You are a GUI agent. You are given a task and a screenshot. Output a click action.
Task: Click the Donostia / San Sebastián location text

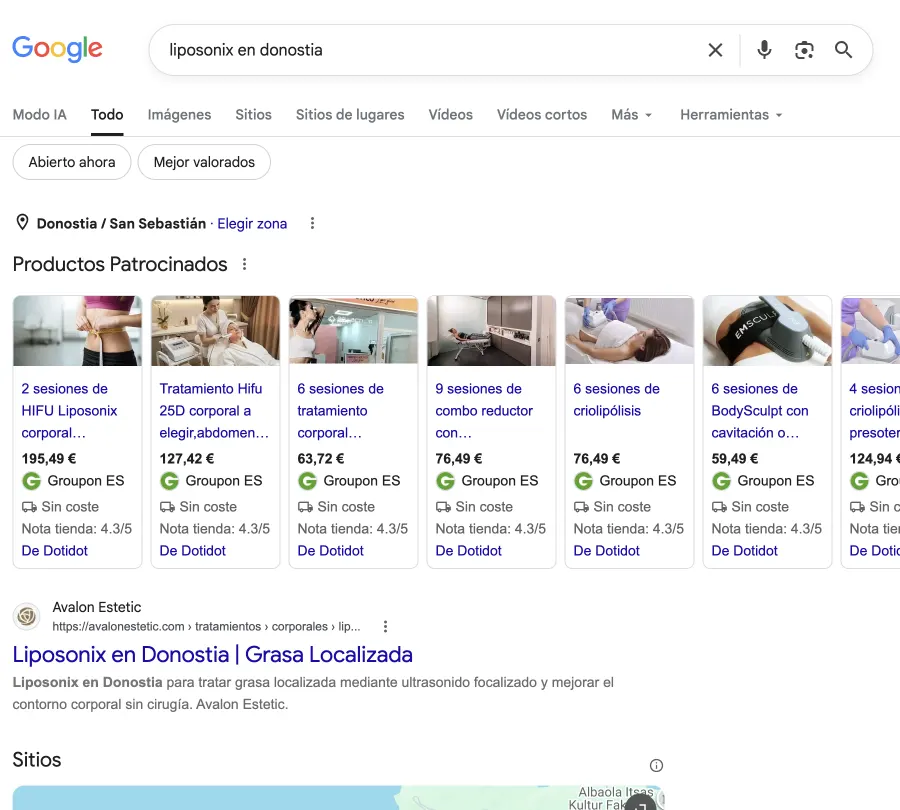point(121,223)
